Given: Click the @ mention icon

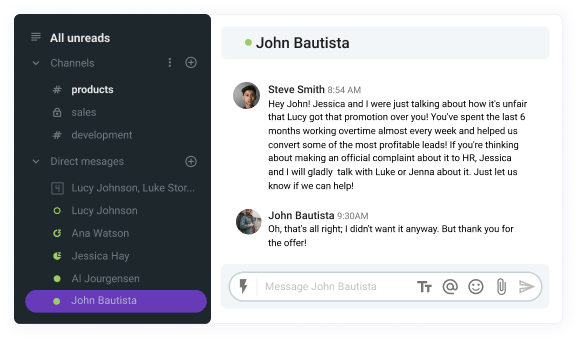Looking at the screenshot, I should [450, 286].
